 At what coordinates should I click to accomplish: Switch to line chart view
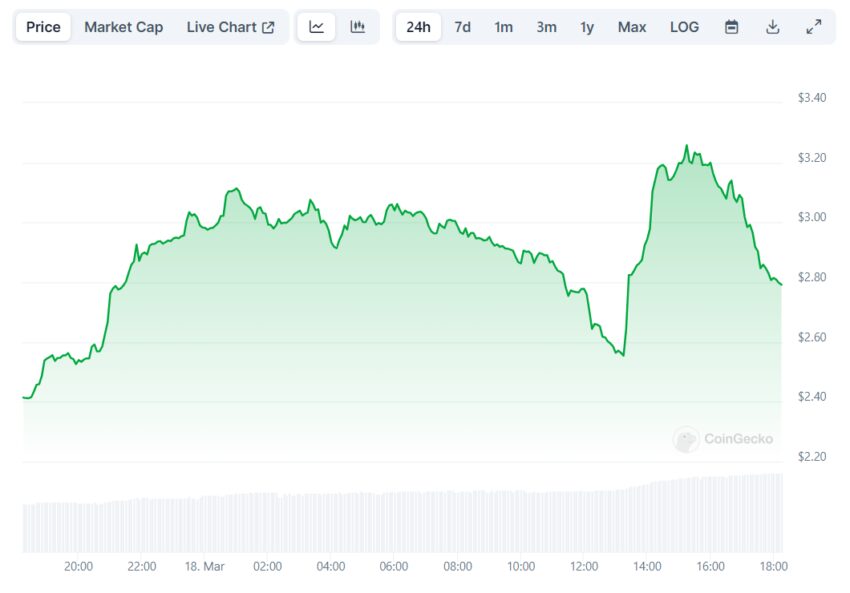[317, 27]
